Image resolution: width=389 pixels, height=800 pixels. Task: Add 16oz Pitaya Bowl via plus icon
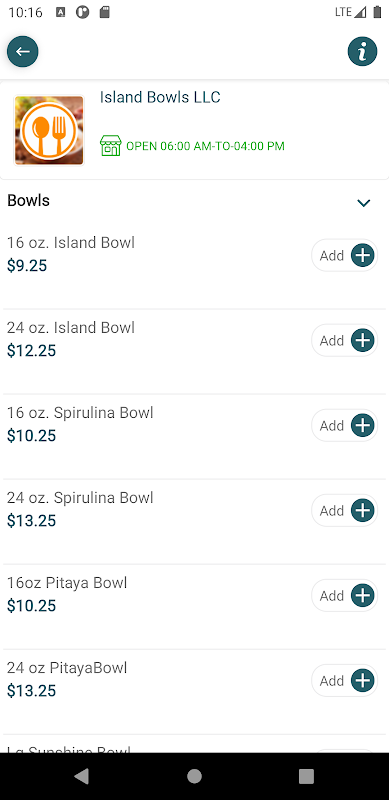click(363, 595)
